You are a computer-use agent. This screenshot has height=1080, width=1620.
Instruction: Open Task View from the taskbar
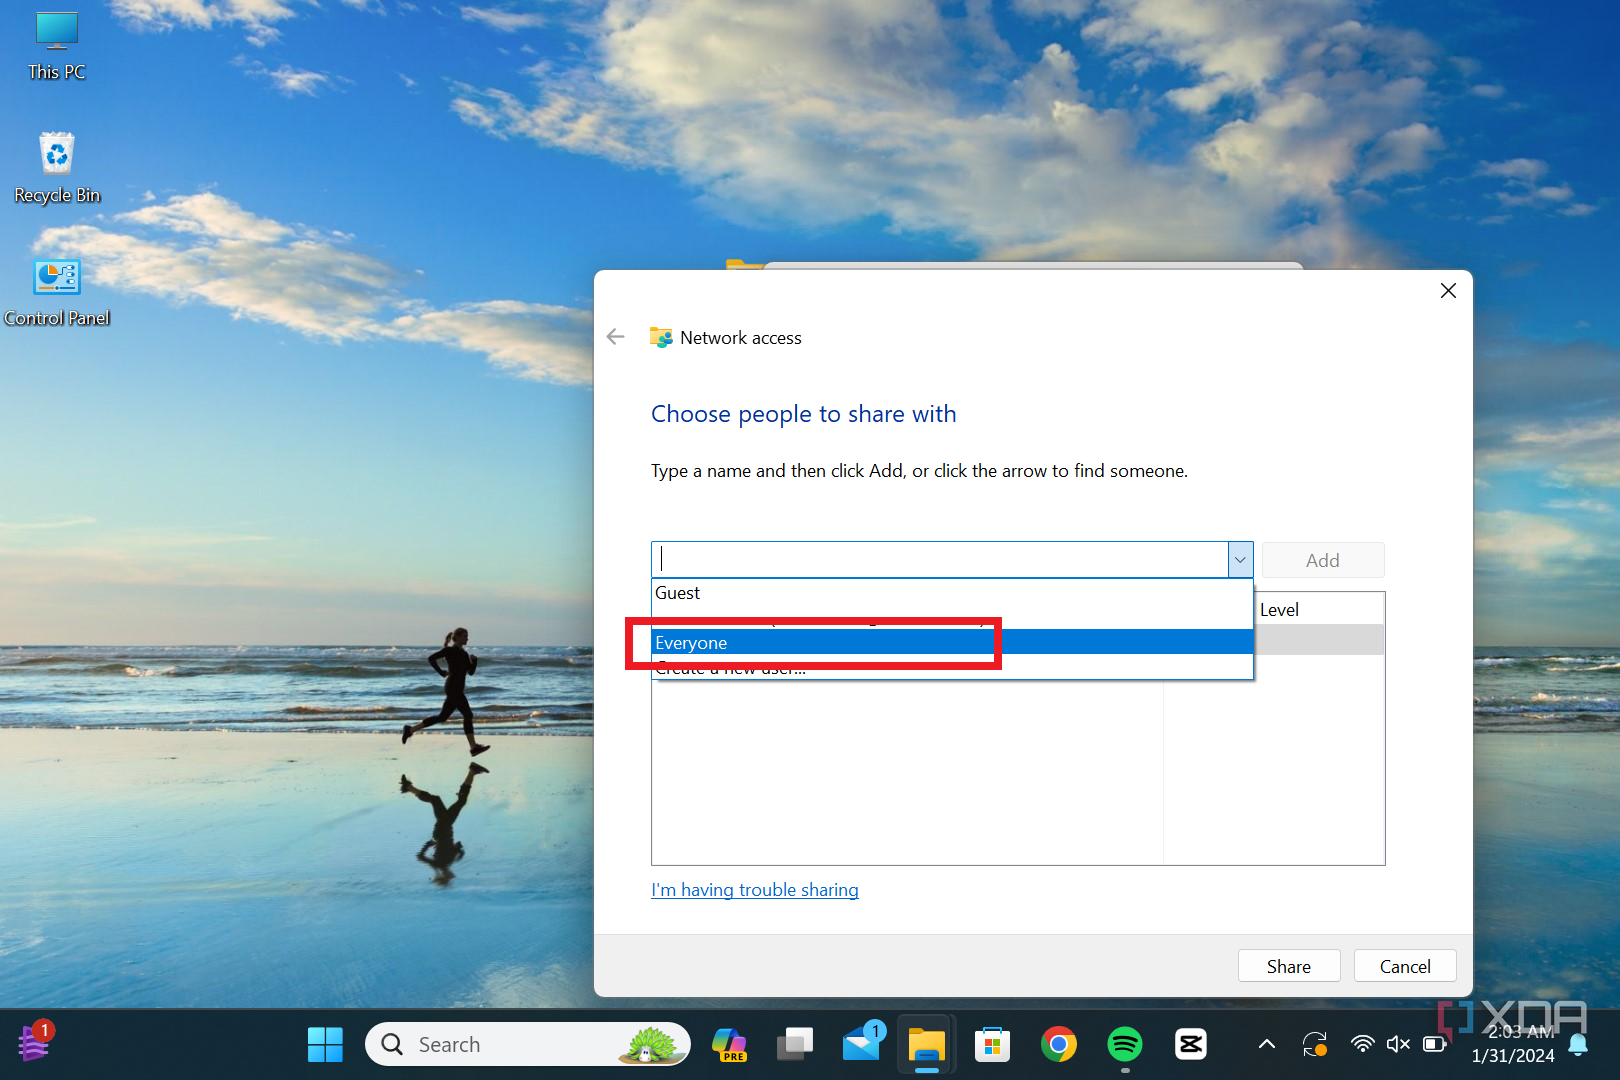[794, 1043]
